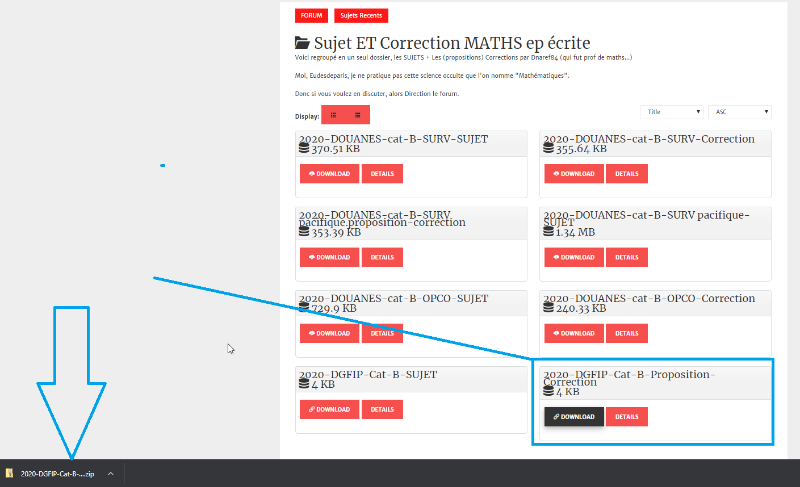Expand options chevron for downloaded zip file

tap(110, 473)
